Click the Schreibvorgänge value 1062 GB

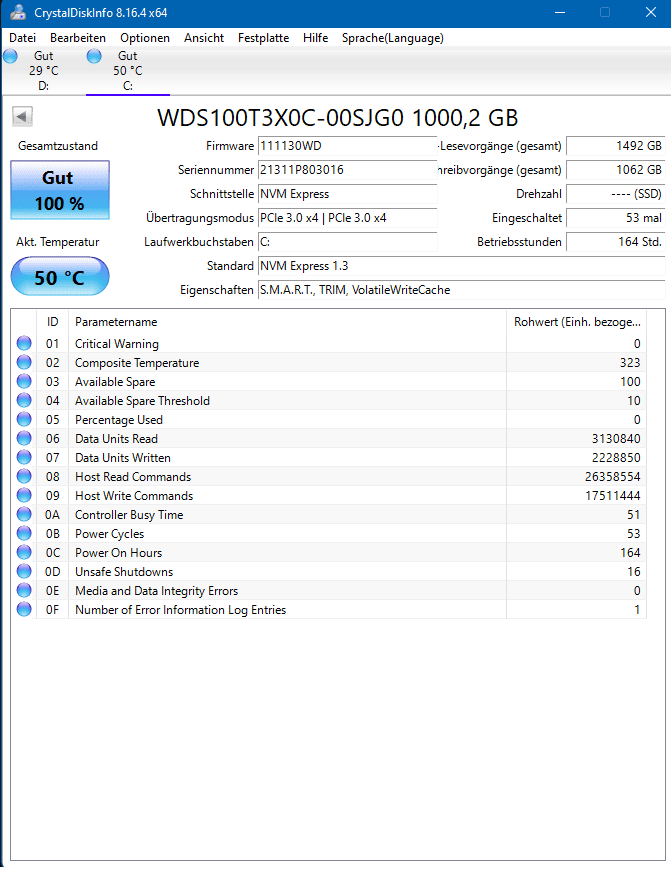pos(615,170)
